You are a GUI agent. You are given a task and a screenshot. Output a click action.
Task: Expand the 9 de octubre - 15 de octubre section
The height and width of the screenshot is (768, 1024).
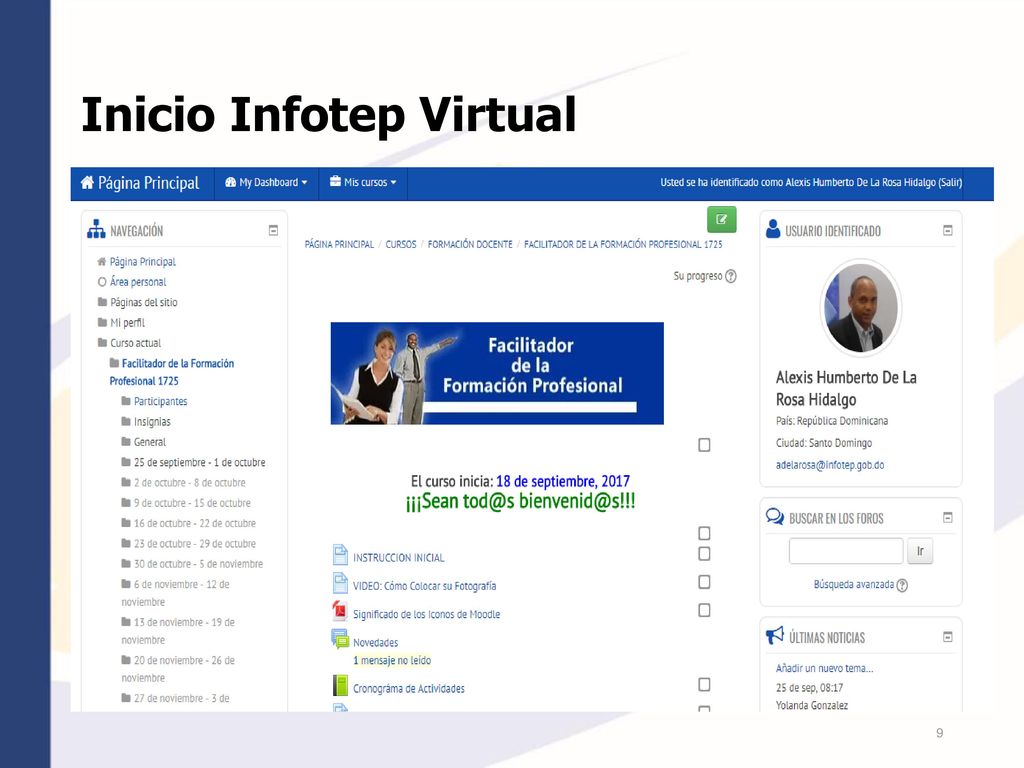(x=192, y=503)
